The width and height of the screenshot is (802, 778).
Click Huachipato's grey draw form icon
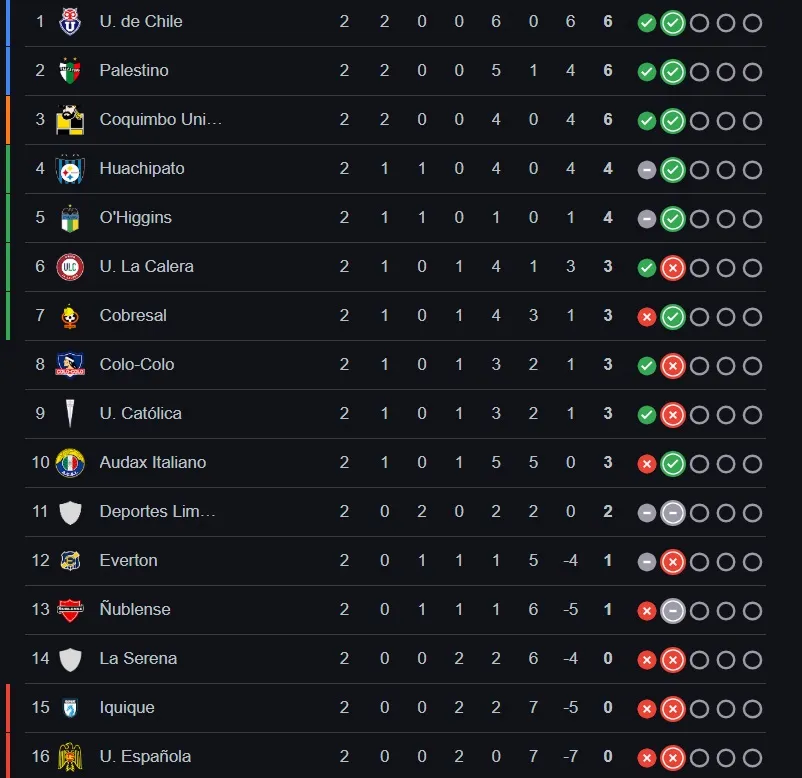point(647,170)
